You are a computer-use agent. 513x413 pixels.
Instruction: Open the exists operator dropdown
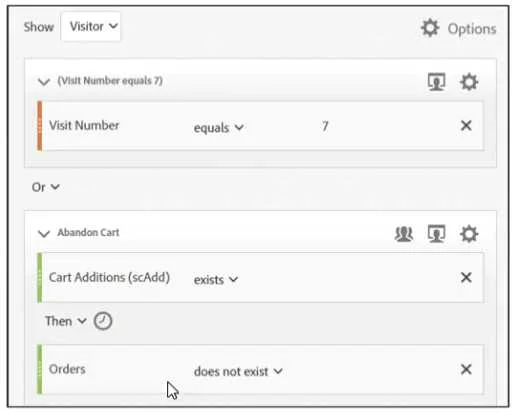click(x=216, y=280)
